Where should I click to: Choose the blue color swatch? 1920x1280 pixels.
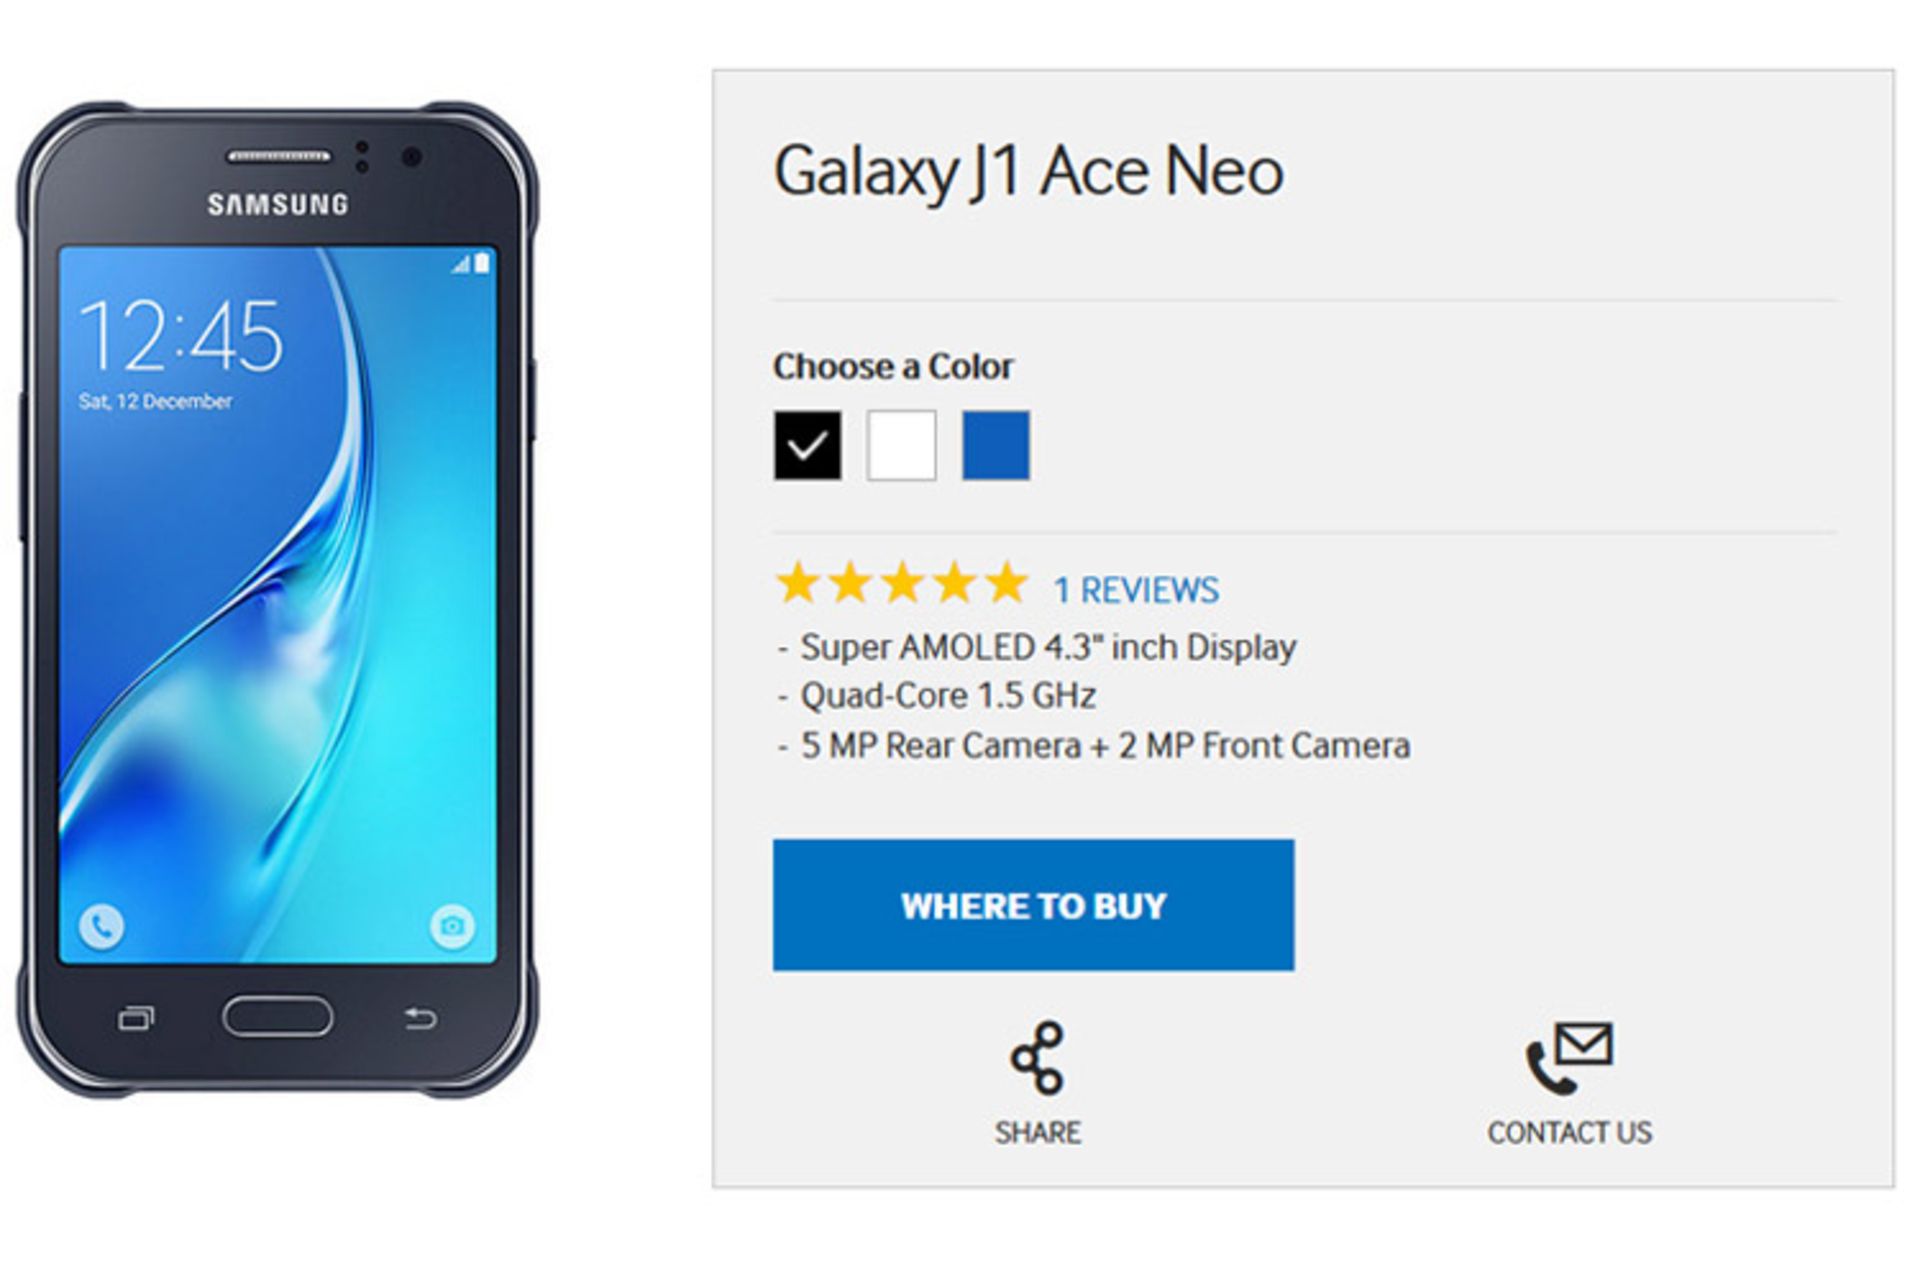[x=995, y=445]
